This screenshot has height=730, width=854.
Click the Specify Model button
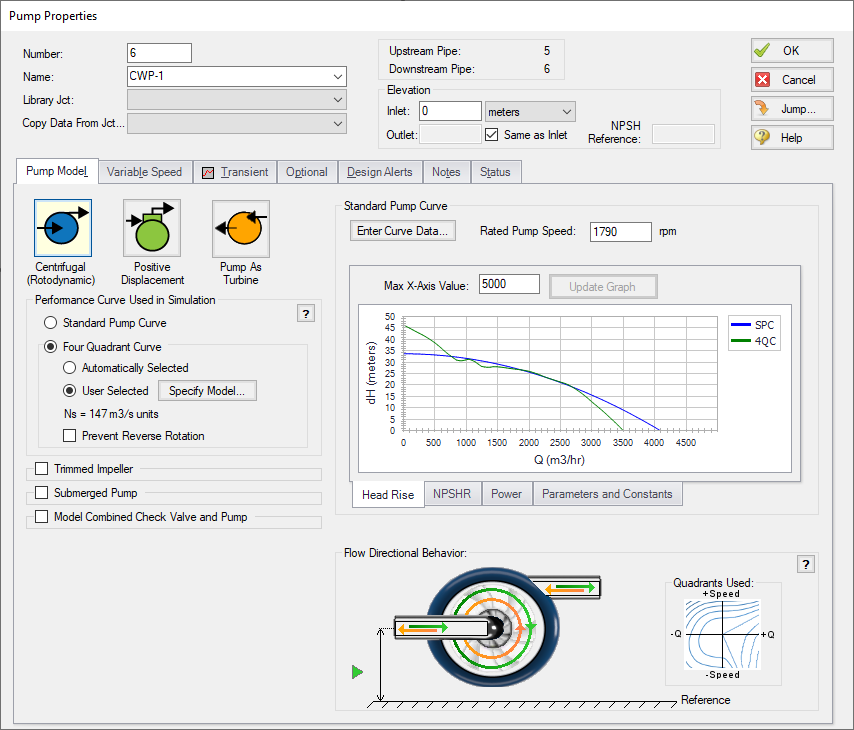pos(207,390)
